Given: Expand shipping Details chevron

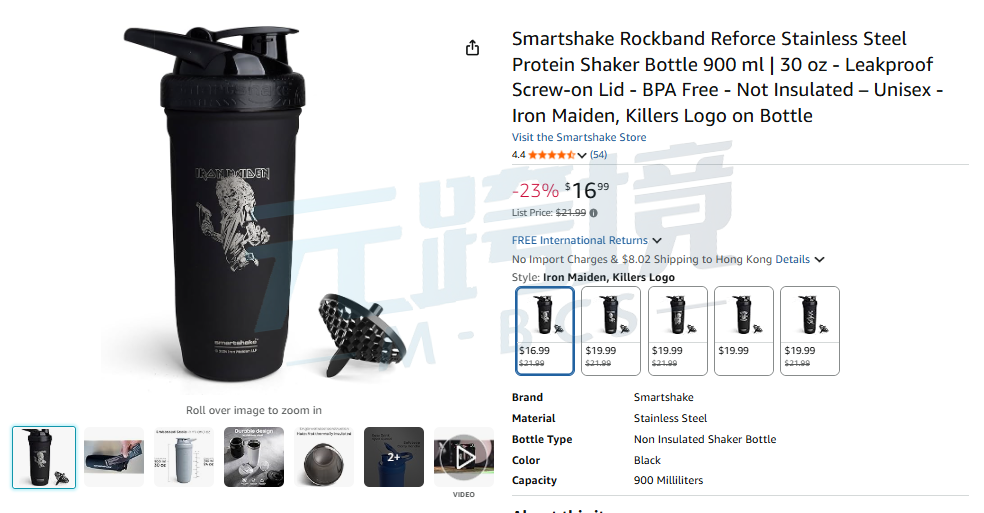Looking at the screenshot, I should coord(819,259).
